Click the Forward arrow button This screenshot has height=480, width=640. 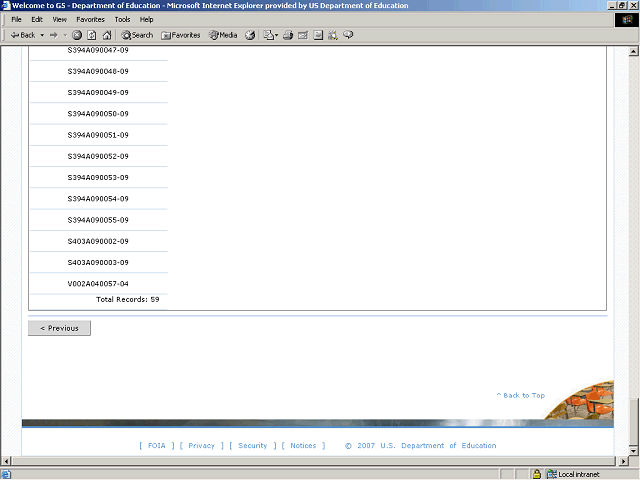point(53,35)
